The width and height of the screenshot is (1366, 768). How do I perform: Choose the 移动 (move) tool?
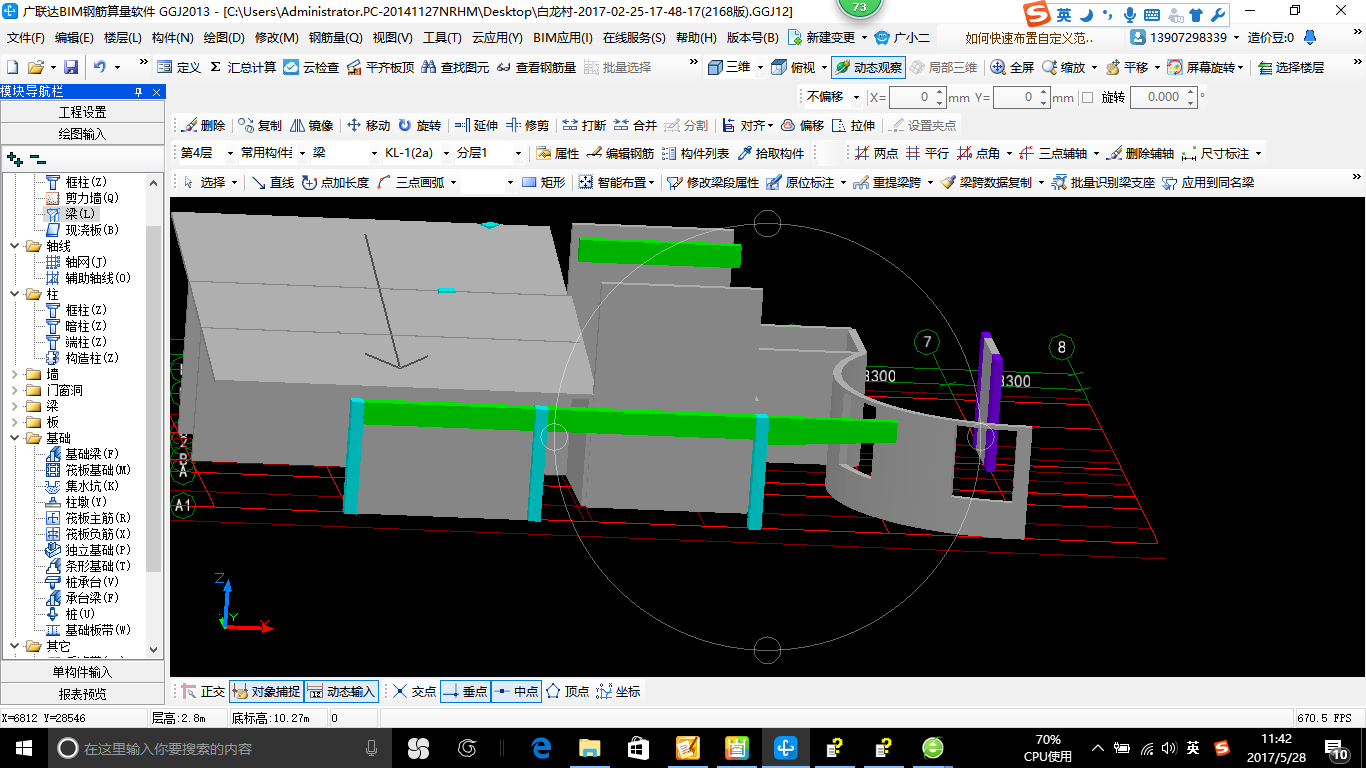(368, 125)
